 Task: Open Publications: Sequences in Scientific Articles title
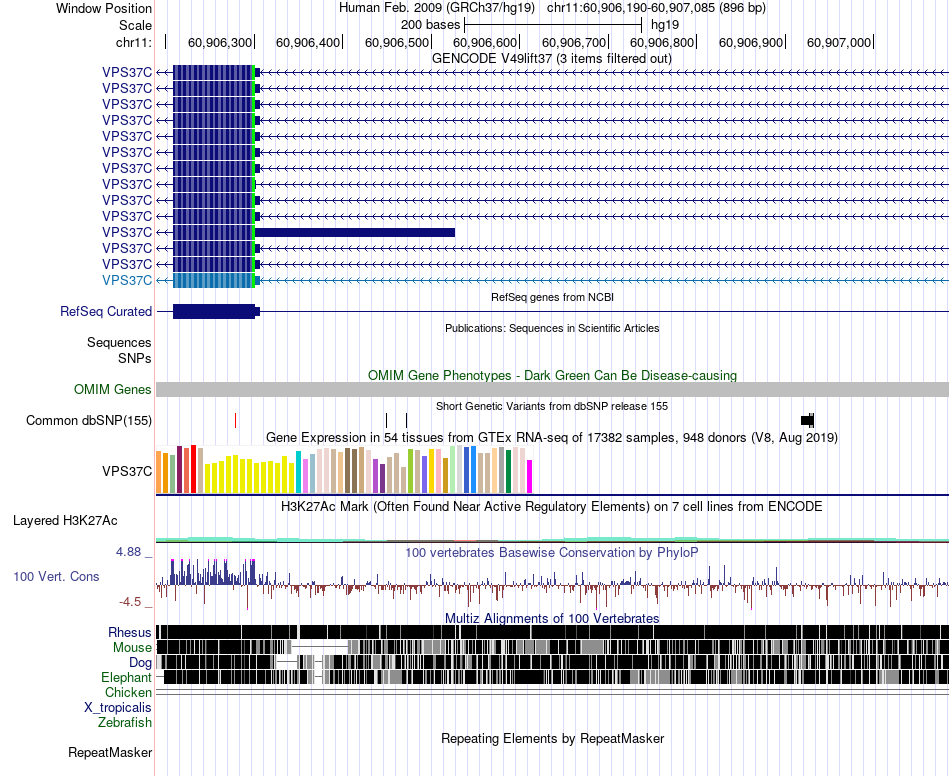[552, 328]
